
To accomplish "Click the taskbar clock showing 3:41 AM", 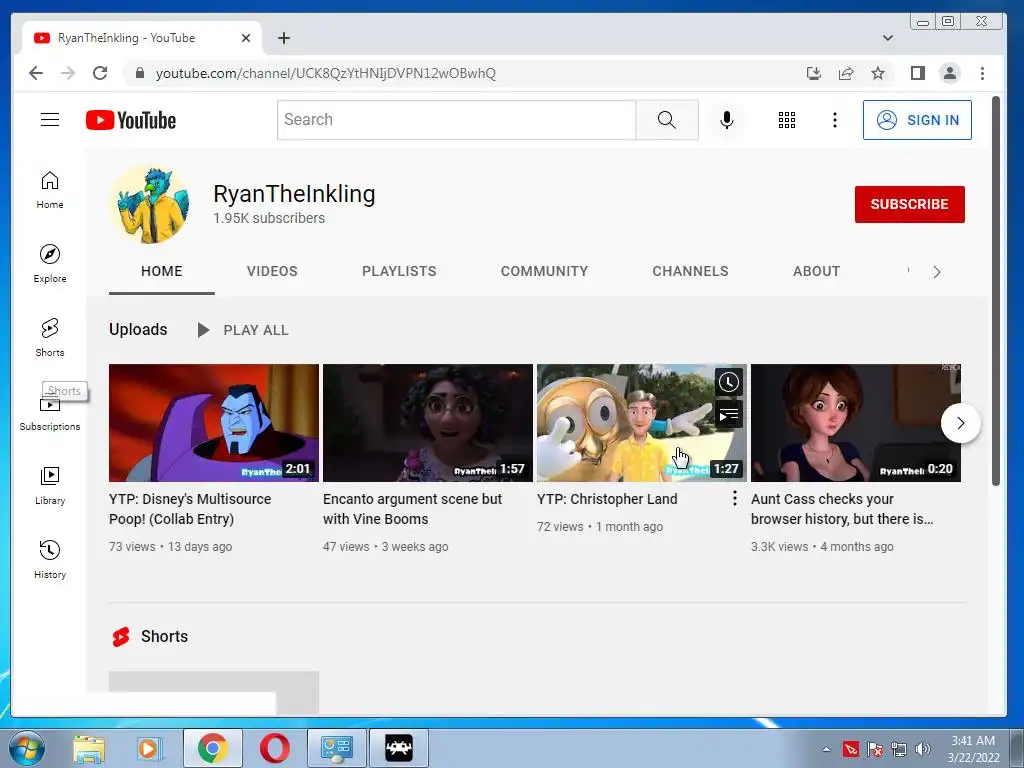I will pyautogui.click(x=973, y=748).
